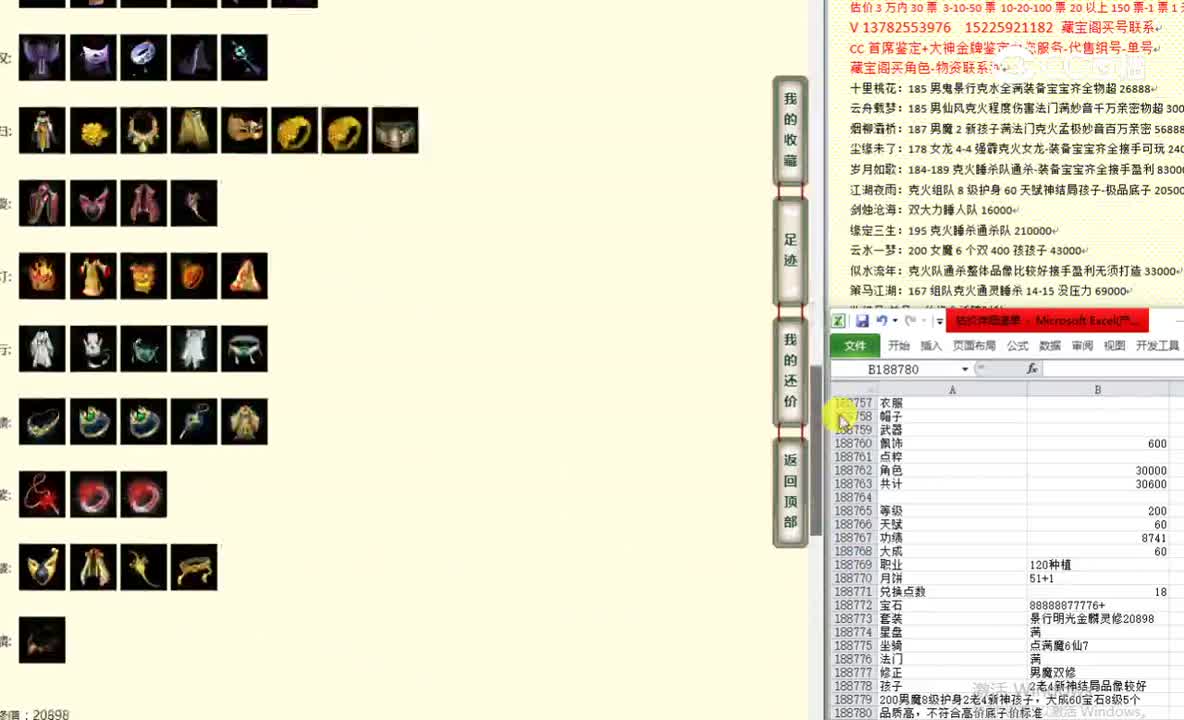1184x720 pixels.
Task: Click the orange triangular hat item icon
Action: (245, 276)
